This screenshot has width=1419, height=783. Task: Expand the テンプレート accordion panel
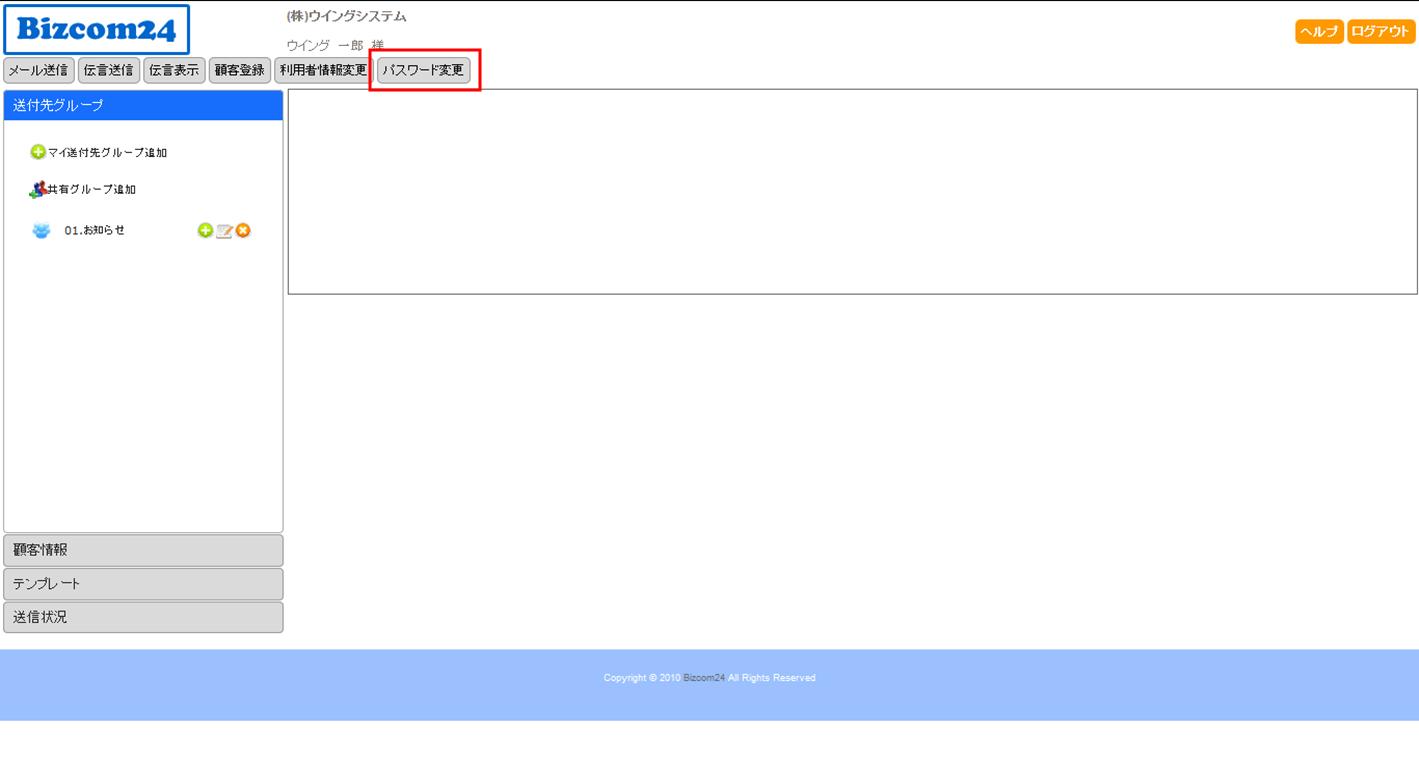pyautogui.click(x=143, y=584)
